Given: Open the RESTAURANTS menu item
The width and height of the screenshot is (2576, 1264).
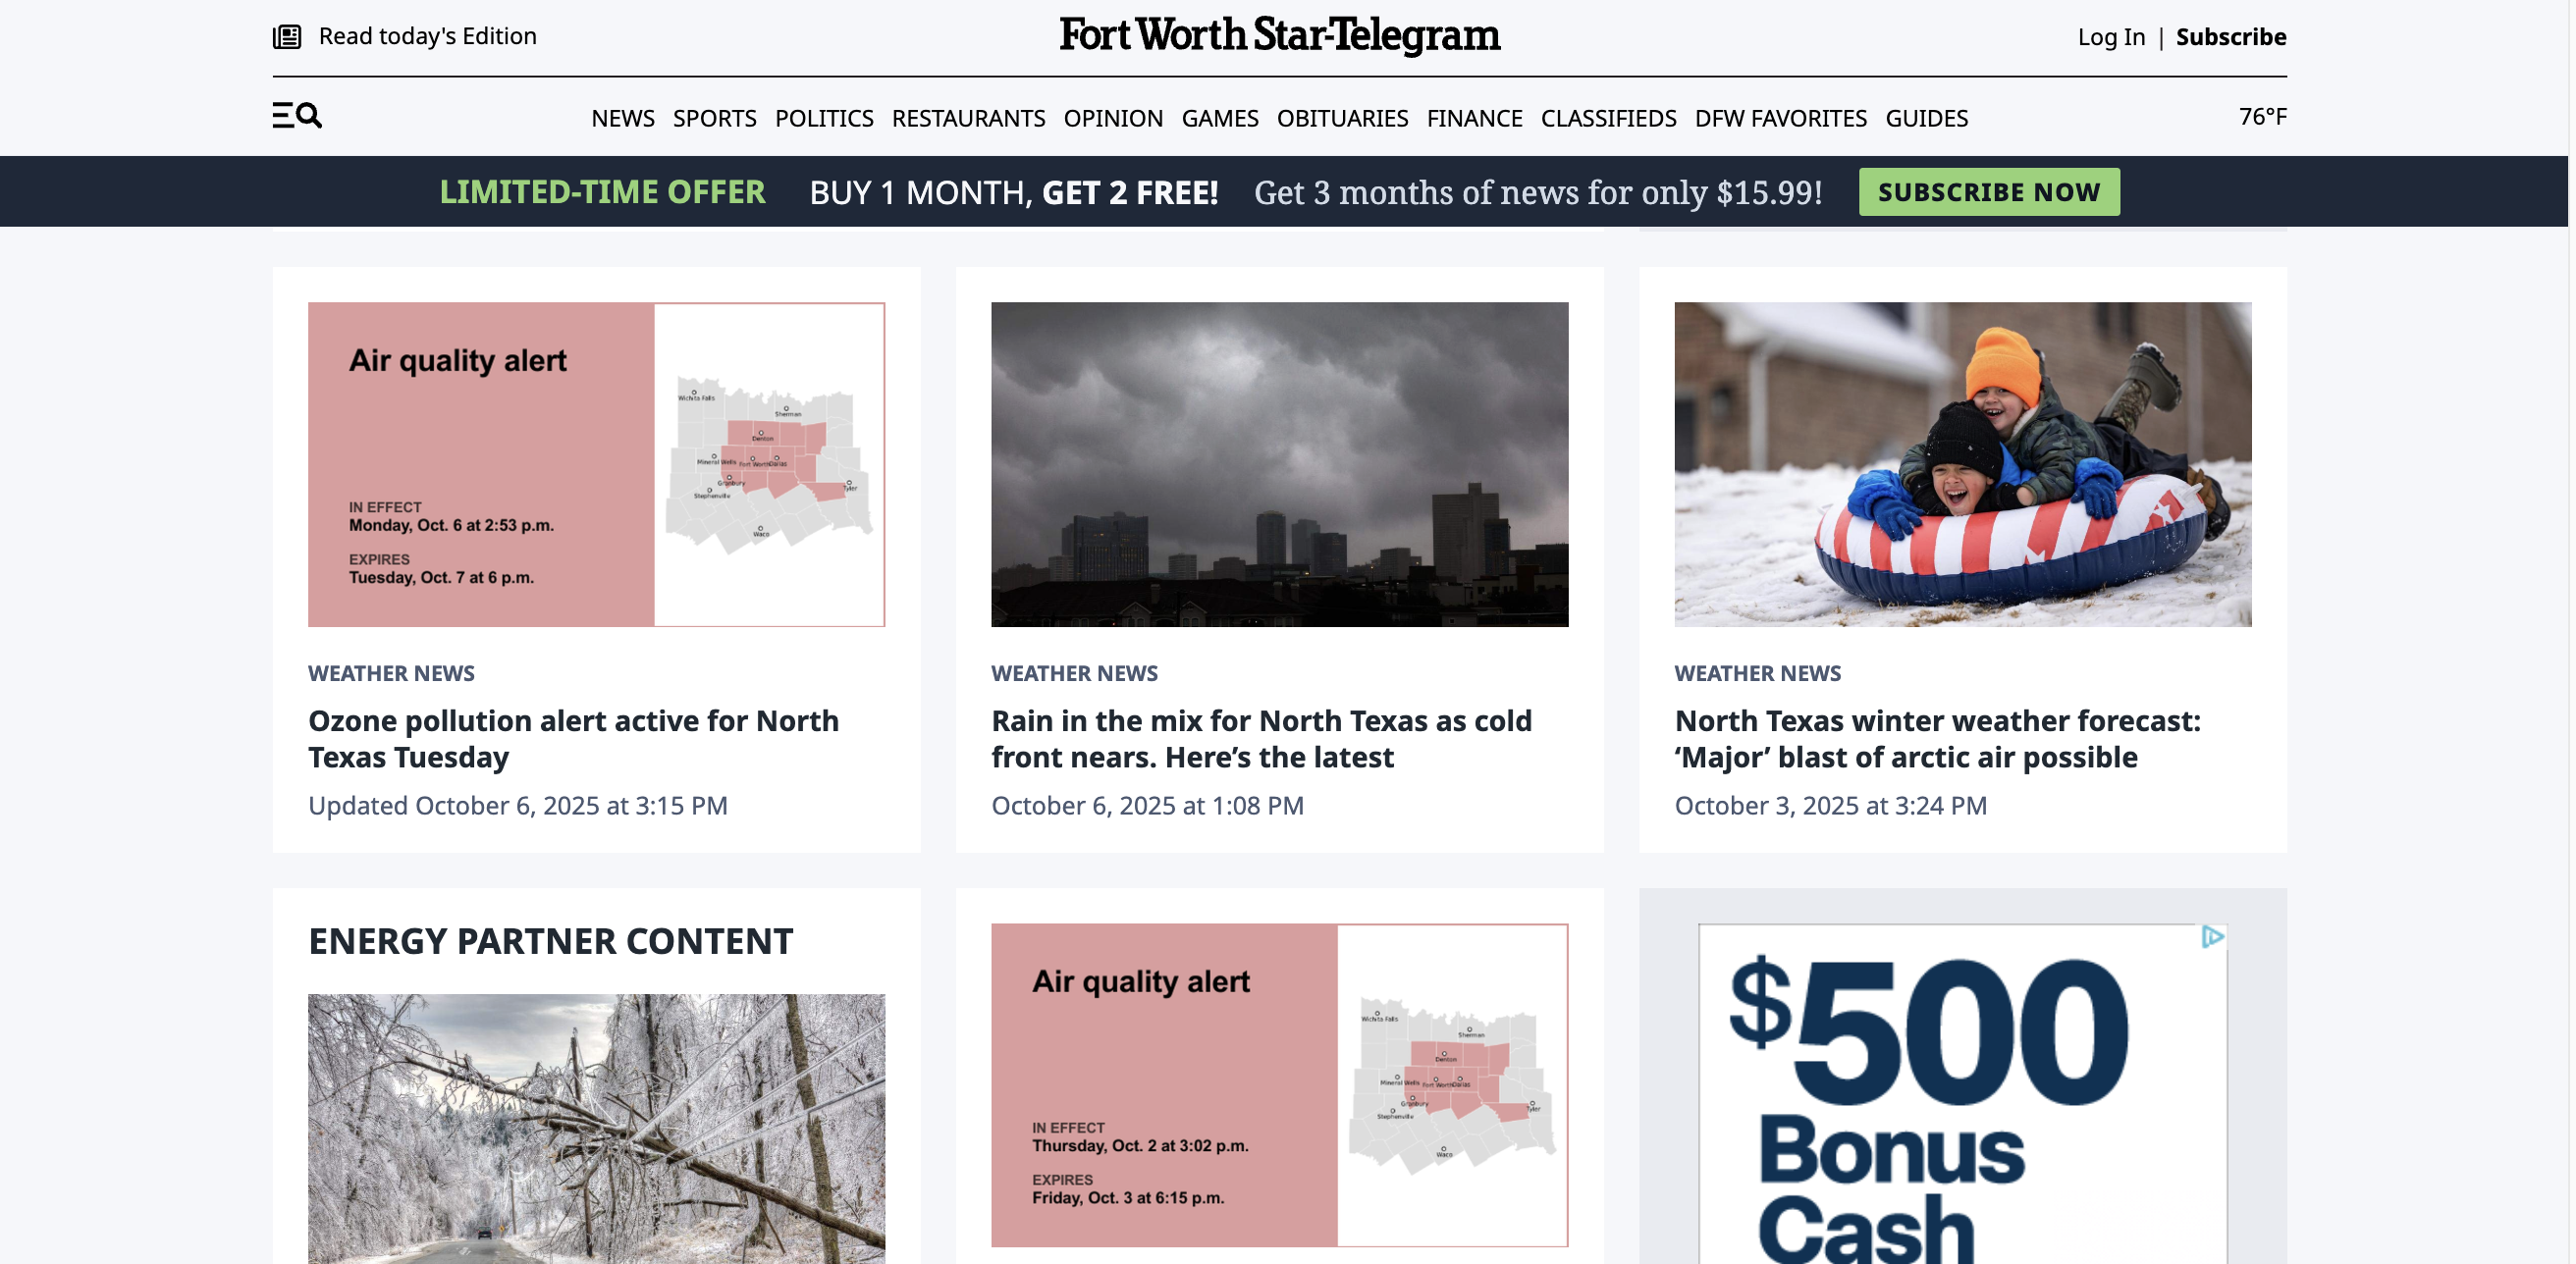Looking at the screenshot, I should click(x=967, y=118).
